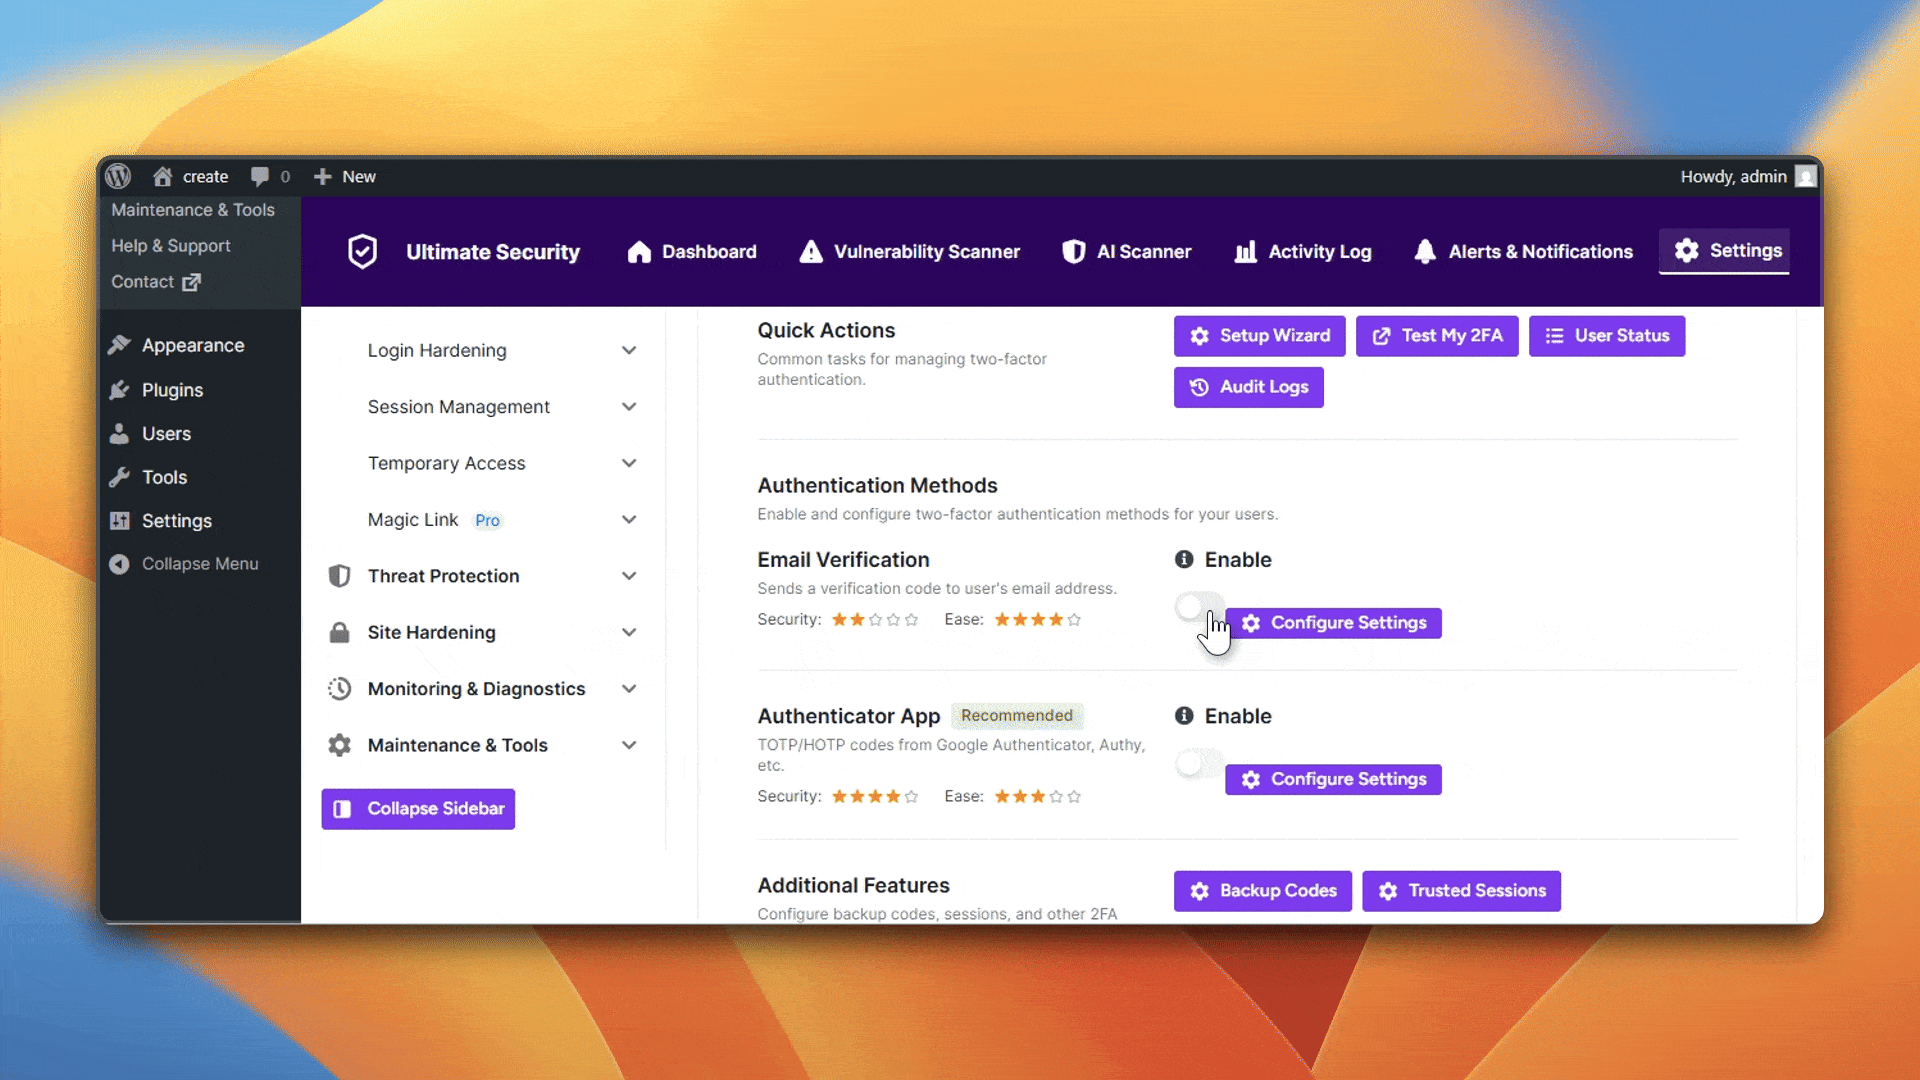Click the Authentication Methods heading
Screen dimensions: 1920x1080
coord(878,486)
